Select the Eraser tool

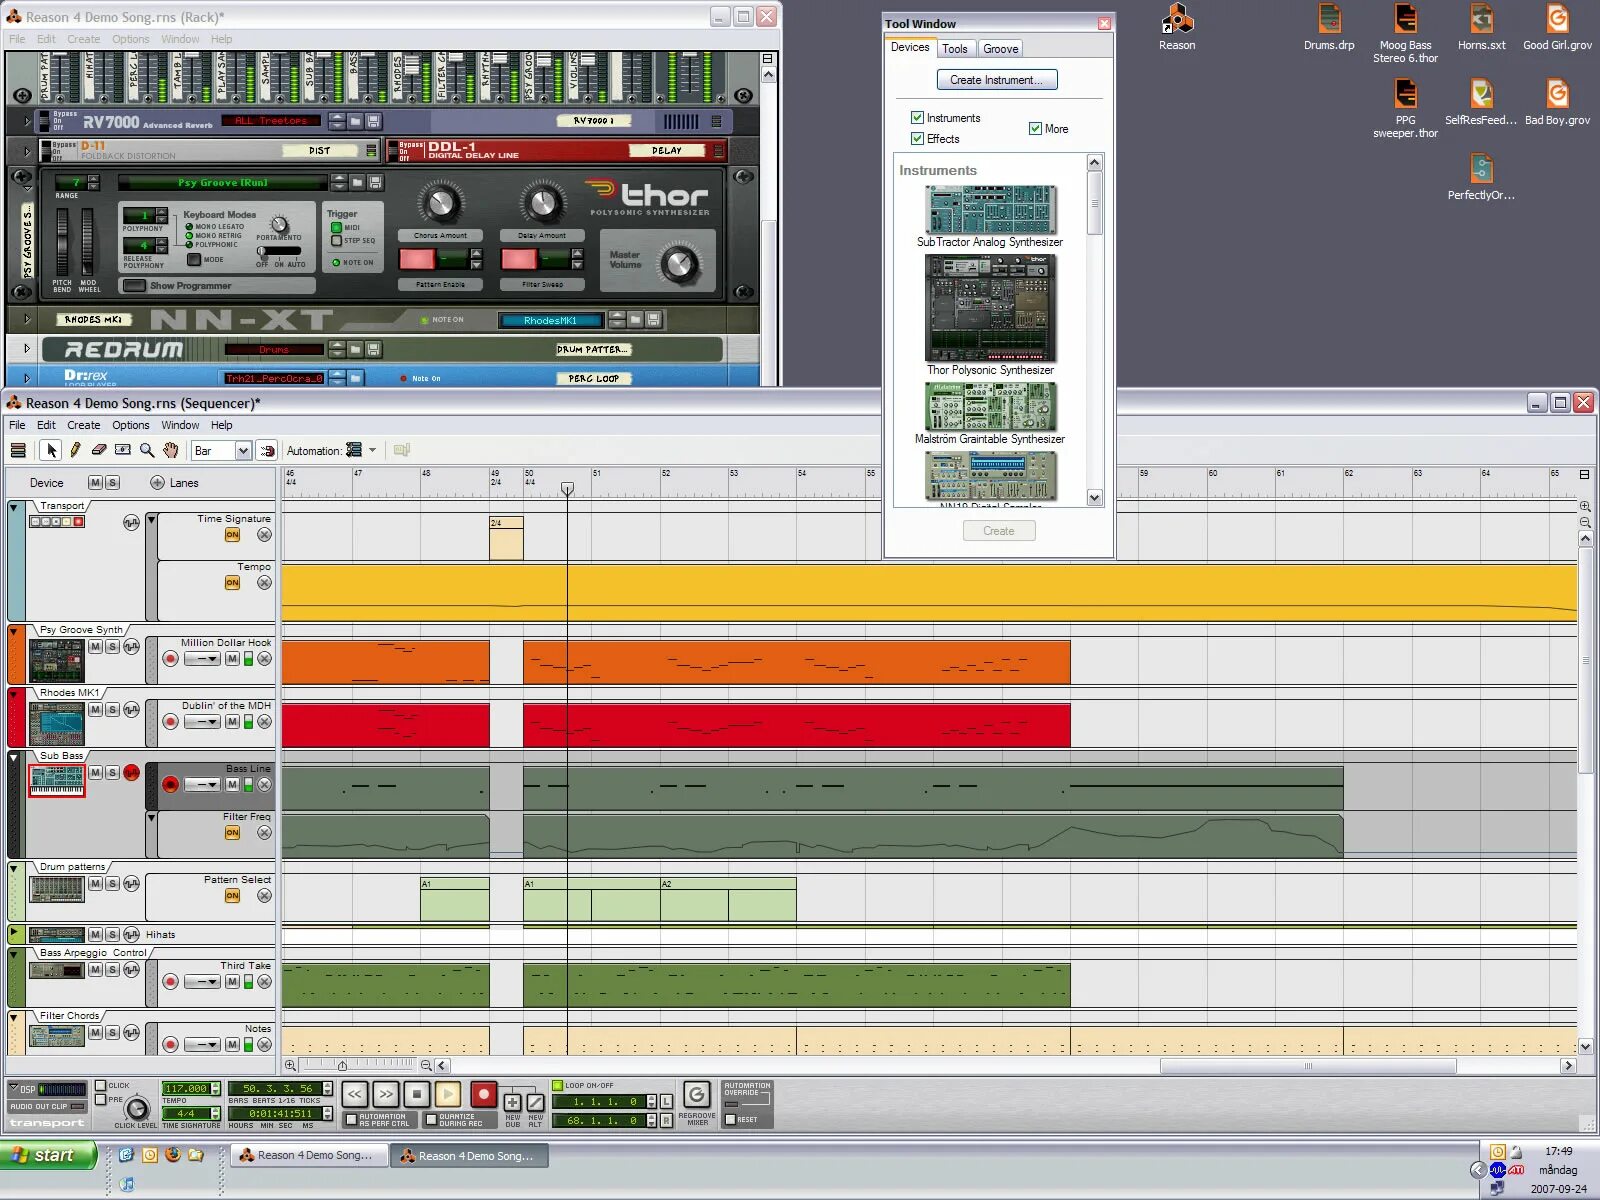99,450
